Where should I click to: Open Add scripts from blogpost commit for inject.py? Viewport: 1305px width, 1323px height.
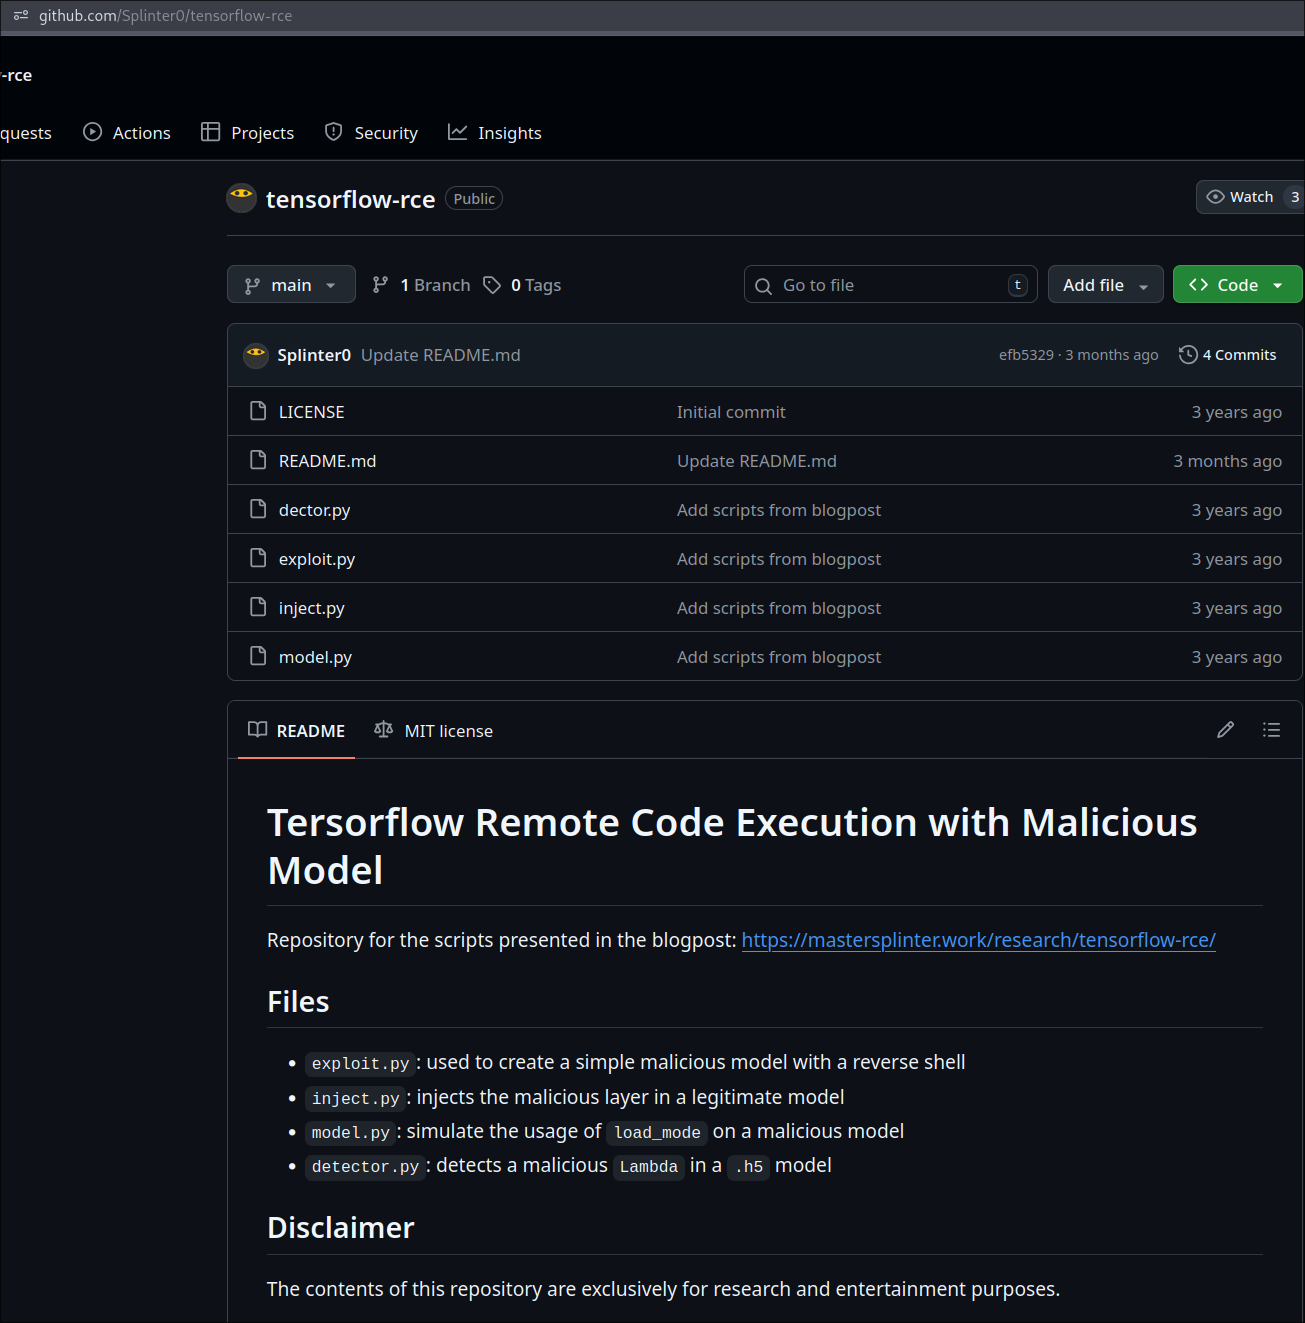tap(779, 608)
